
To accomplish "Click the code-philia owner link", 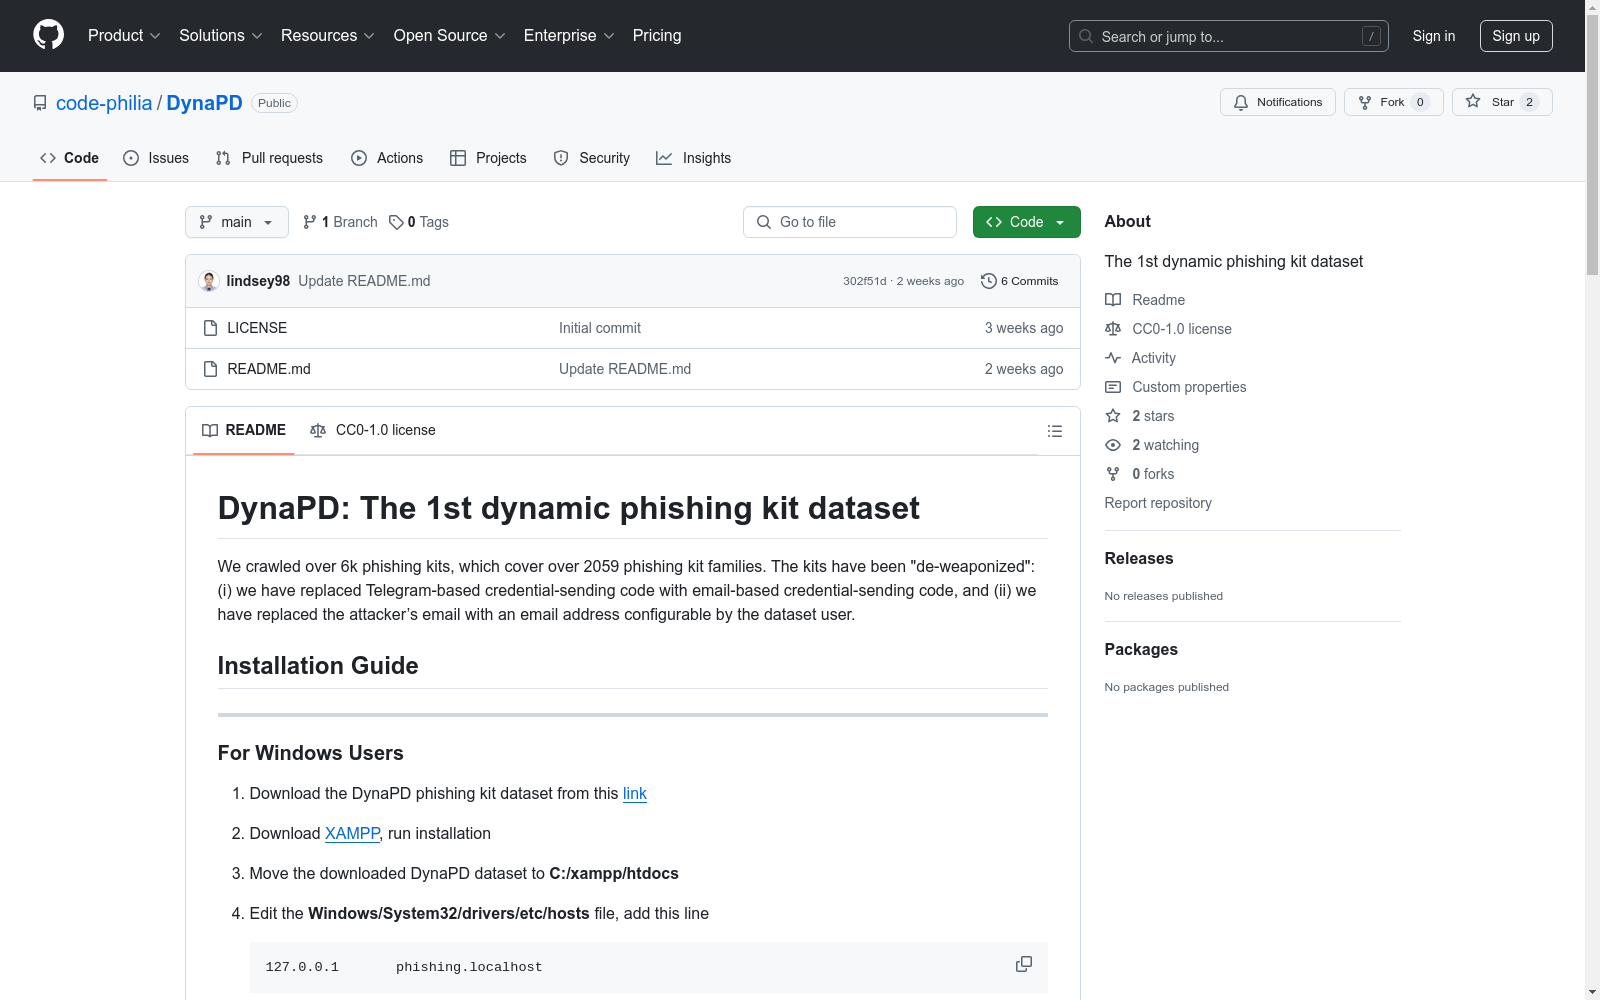I will point(104,103).
